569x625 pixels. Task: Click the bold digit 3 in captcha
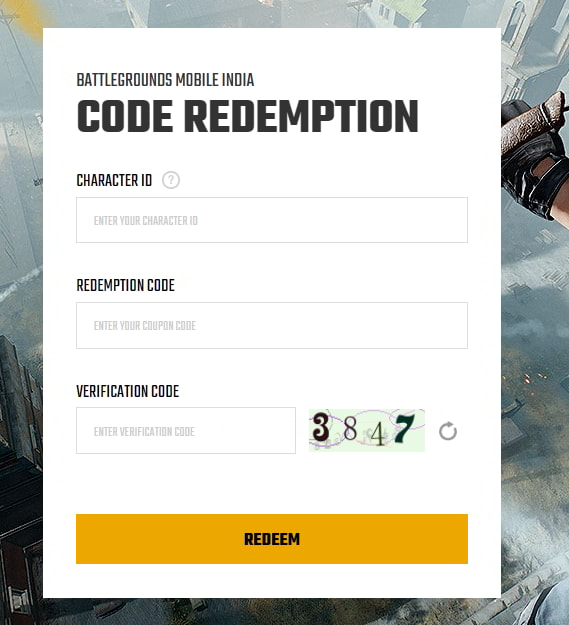point(321,427)
